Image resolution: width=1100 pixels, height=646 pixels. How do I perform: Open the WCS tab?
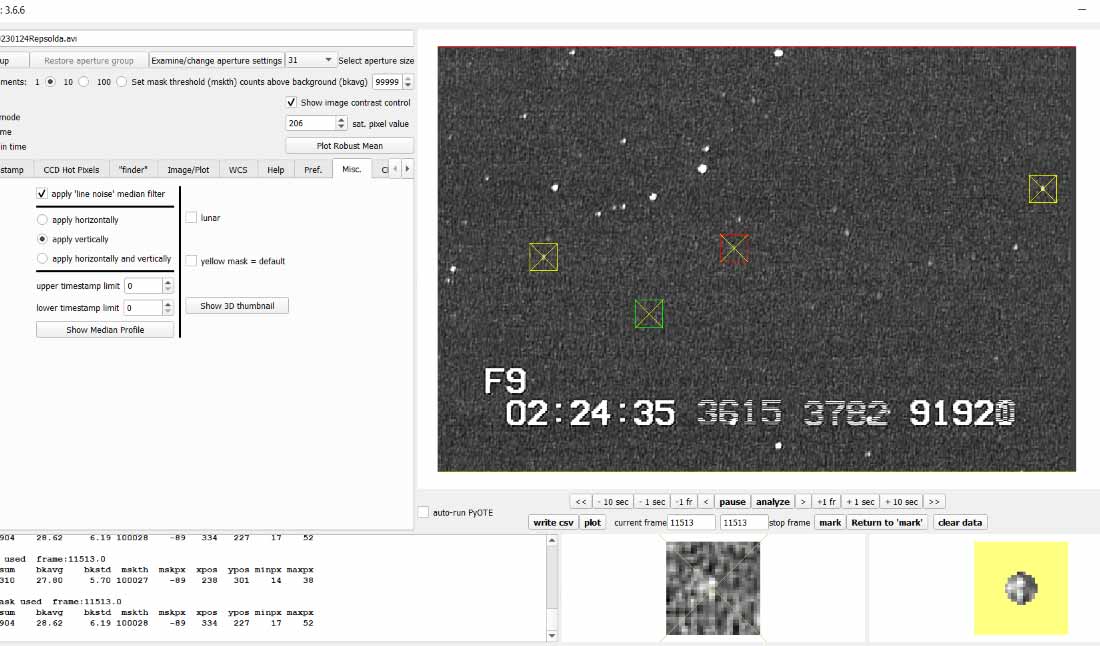click(x=238, y=170)
